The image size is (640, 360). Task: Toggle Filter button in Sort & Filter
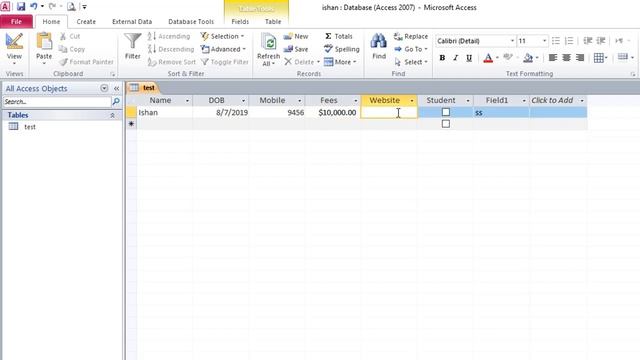pyautogui.click(x=224, y=62)
